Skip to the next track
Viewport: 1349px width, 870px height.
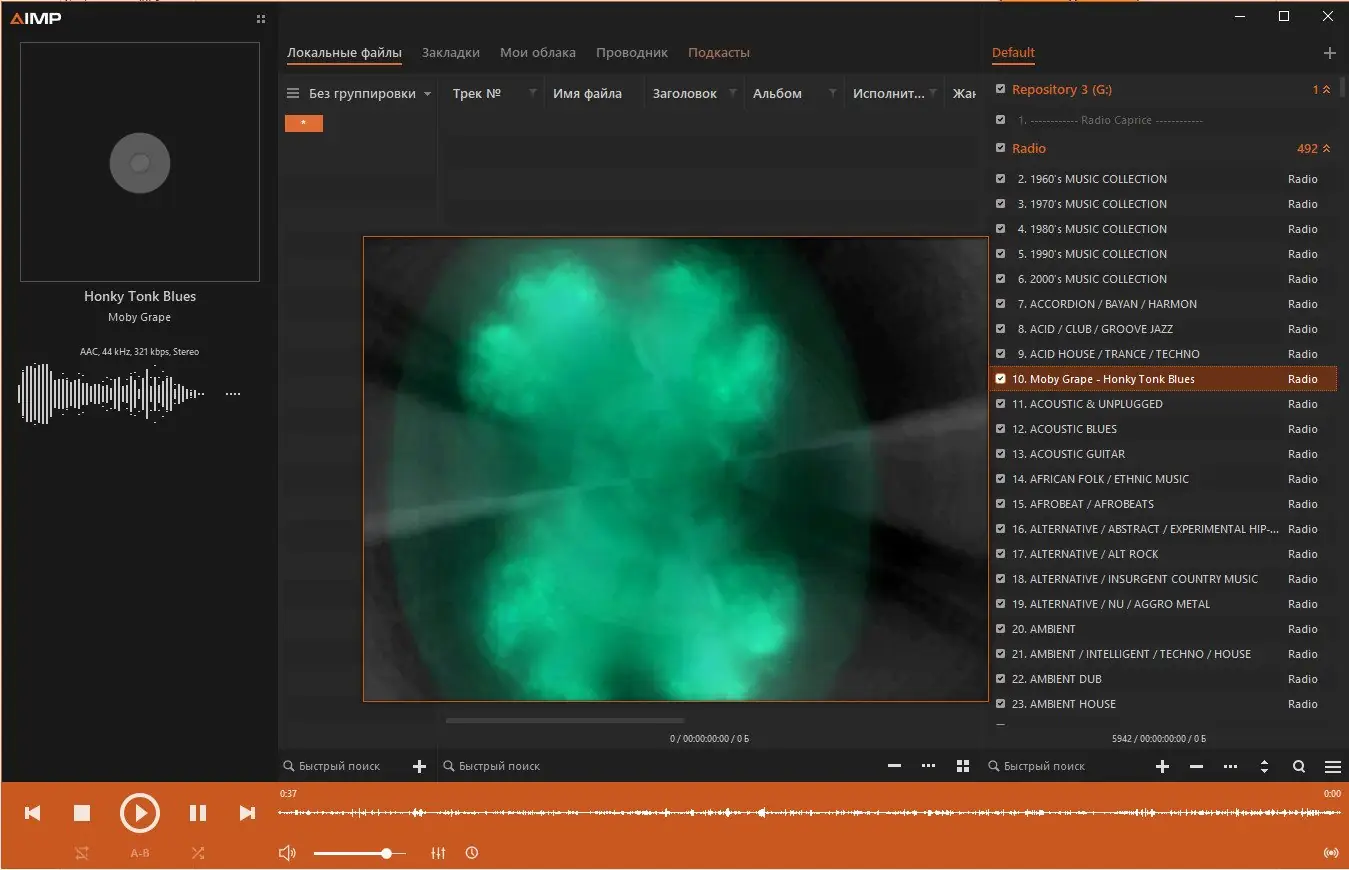pos(247,814)
